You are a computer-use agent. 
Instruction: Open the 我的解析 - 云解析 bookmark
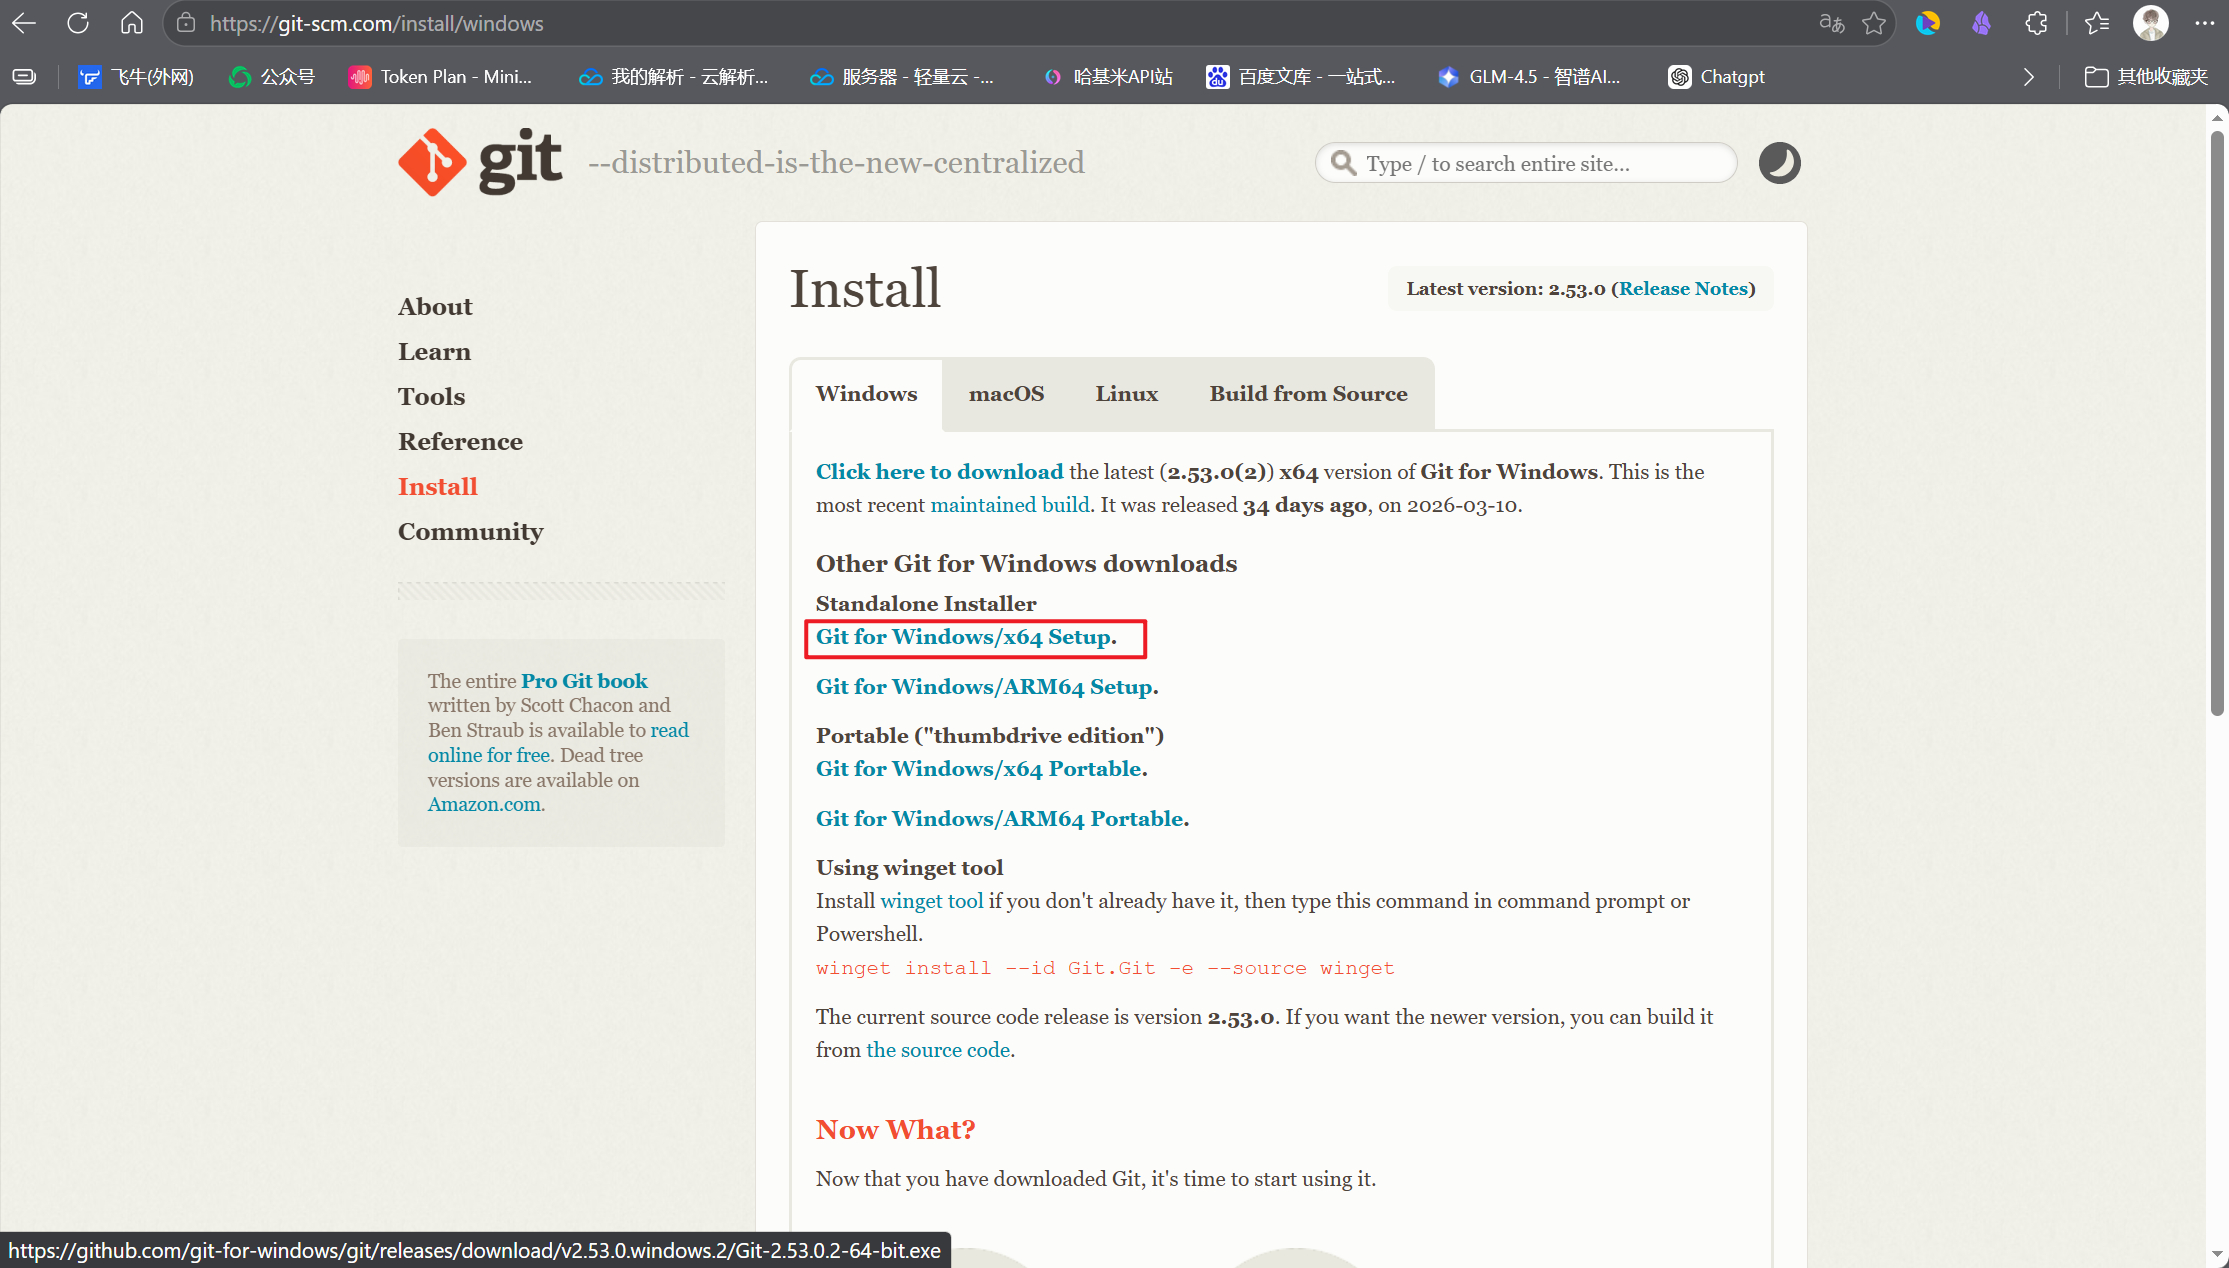[673, 77]
